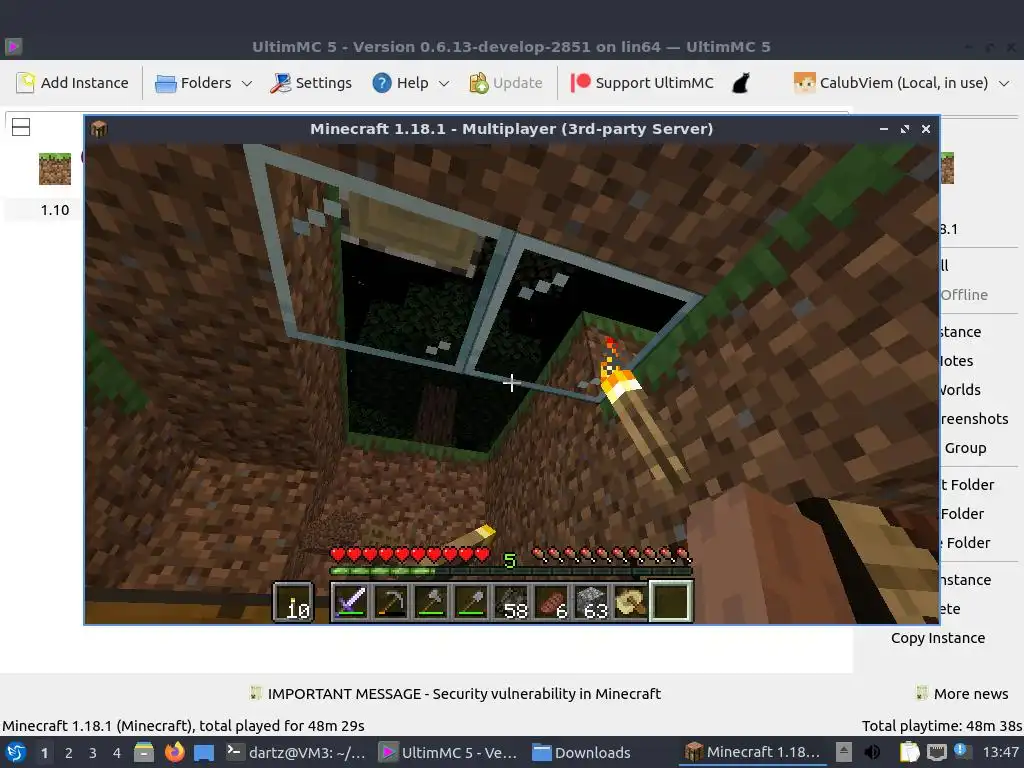Click the eject media tray icon
Image resolution: width=1024 pixels, height=768 pixels.
(844, 752)
